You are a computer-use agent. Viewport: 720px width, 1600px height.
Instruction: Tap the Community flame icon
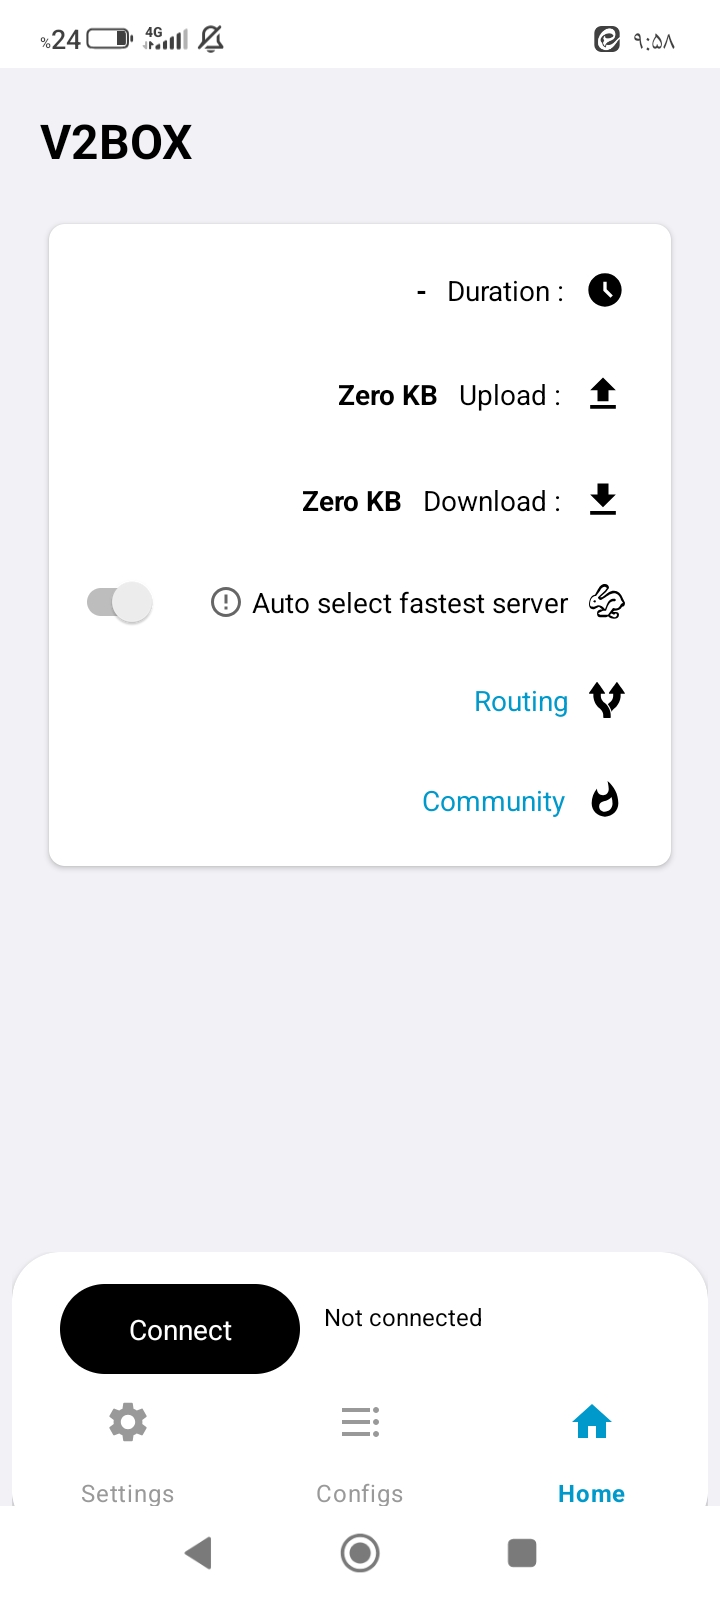tap(605, 800)
